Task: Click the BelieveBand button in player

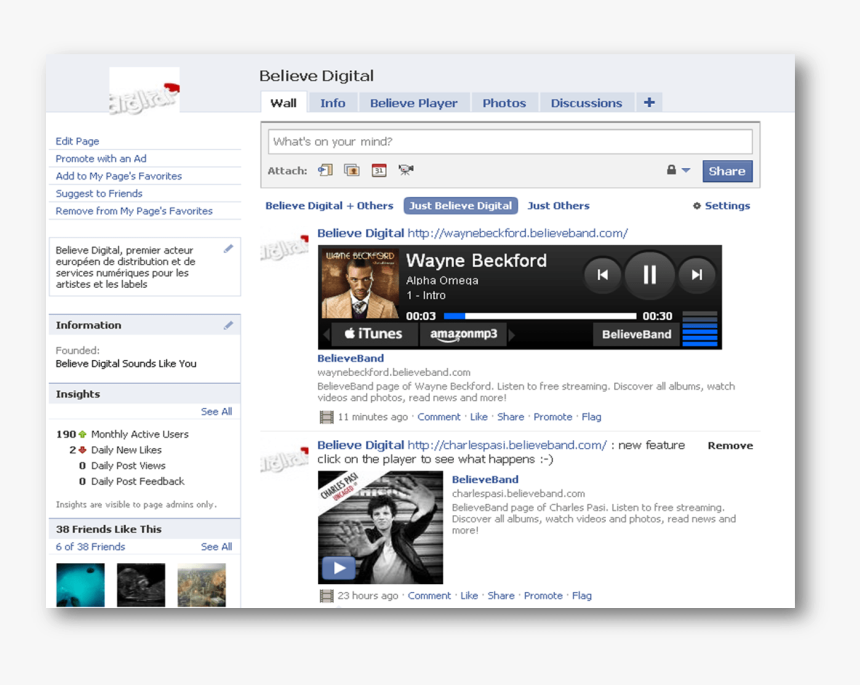Action: click(636, 335)
